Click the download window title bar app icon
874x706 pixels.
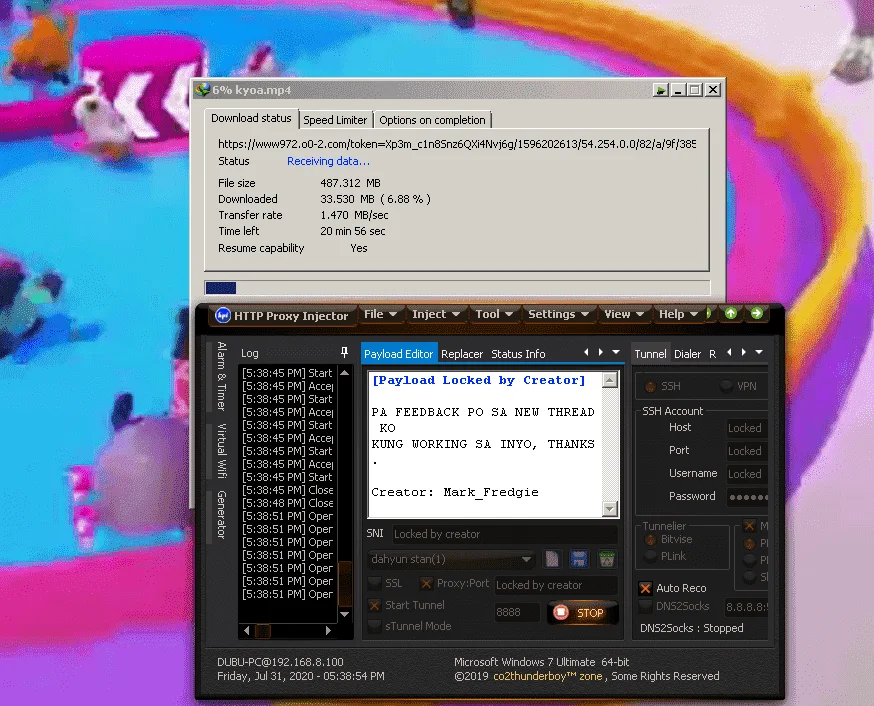point(203,90)
